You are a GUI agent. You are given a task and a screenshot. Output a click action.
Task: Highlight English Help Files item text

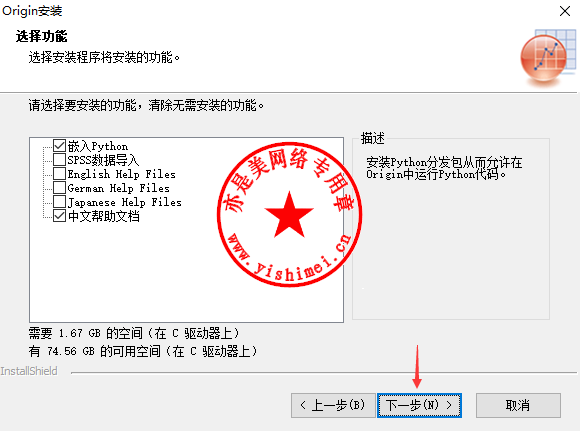click(x=122, y=174)
